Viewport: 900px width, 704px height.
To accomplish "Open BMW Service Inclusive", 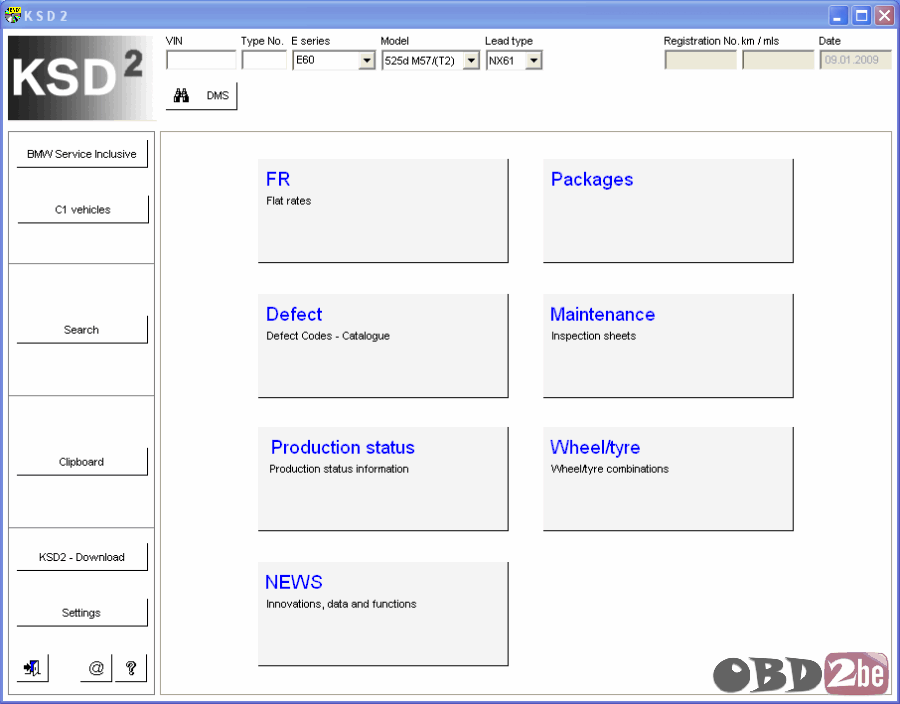I will pyautogui.click(x=82, y=154).
